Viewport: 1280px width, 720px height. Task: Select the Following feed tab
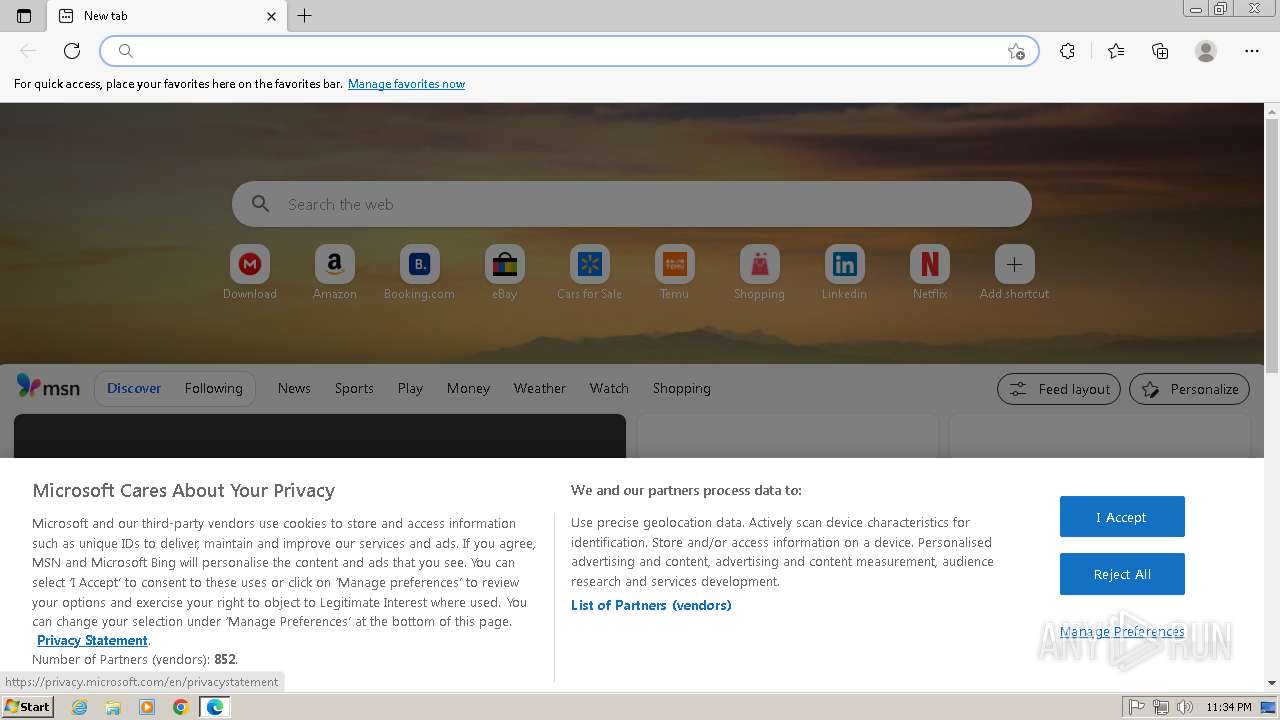[213, 388]
